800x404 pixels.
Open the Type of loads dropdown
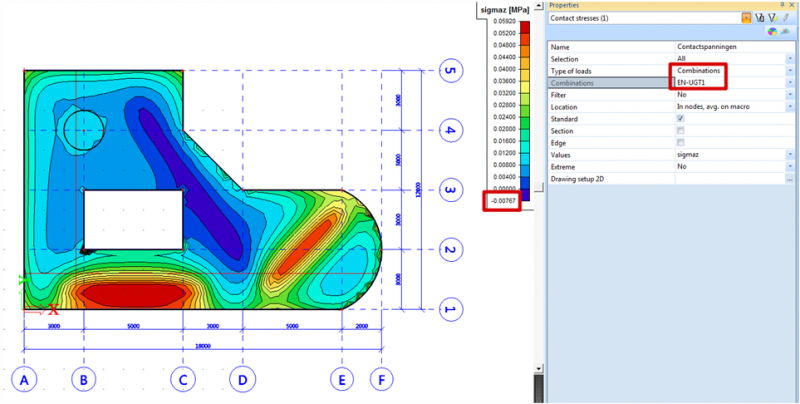tap(789, 71)
